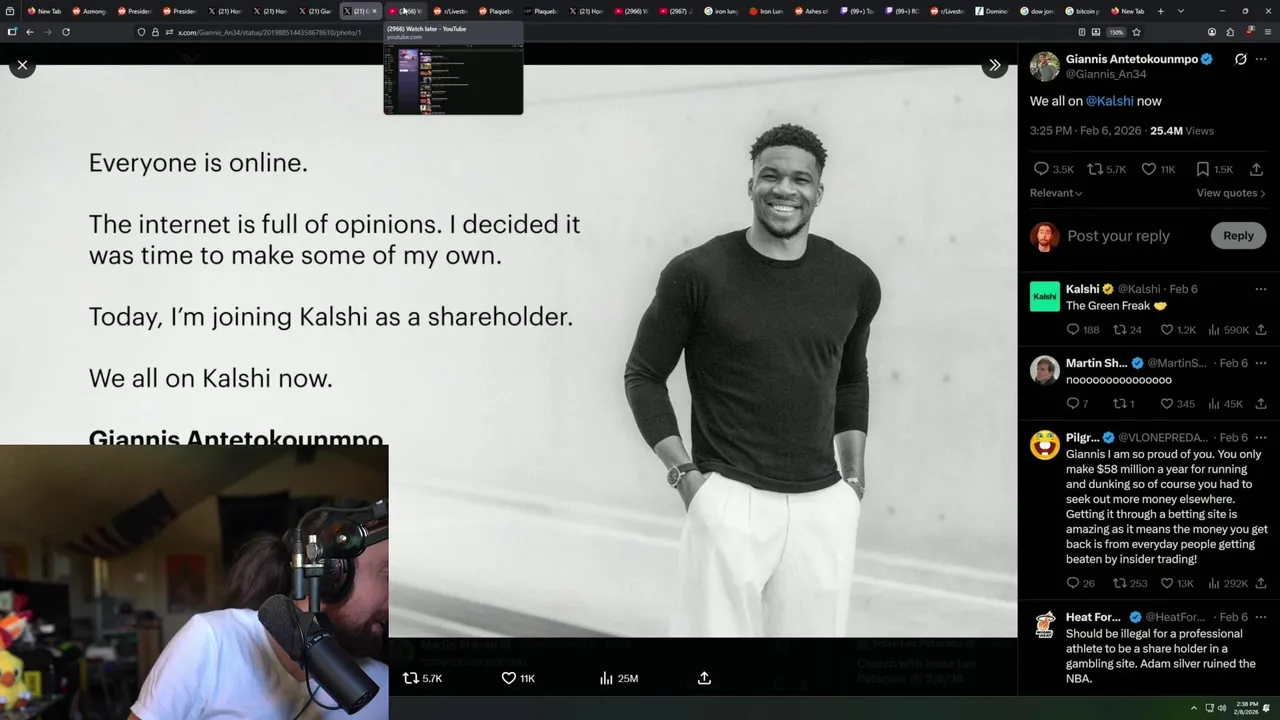1280x720 pixels.
Task: Share icon in photo viewer bar
Action: (x=704, y=678)
